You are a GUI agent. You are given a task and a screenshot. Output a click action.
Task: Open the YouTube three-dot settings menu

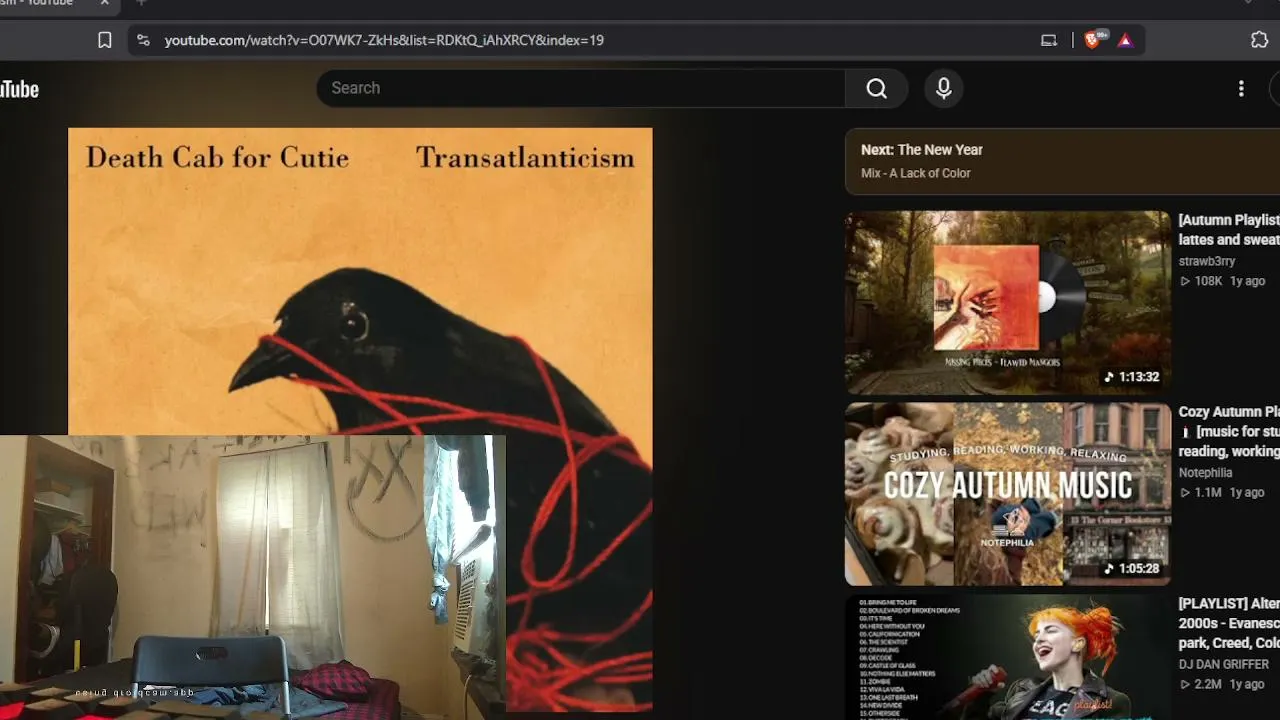1241,88
